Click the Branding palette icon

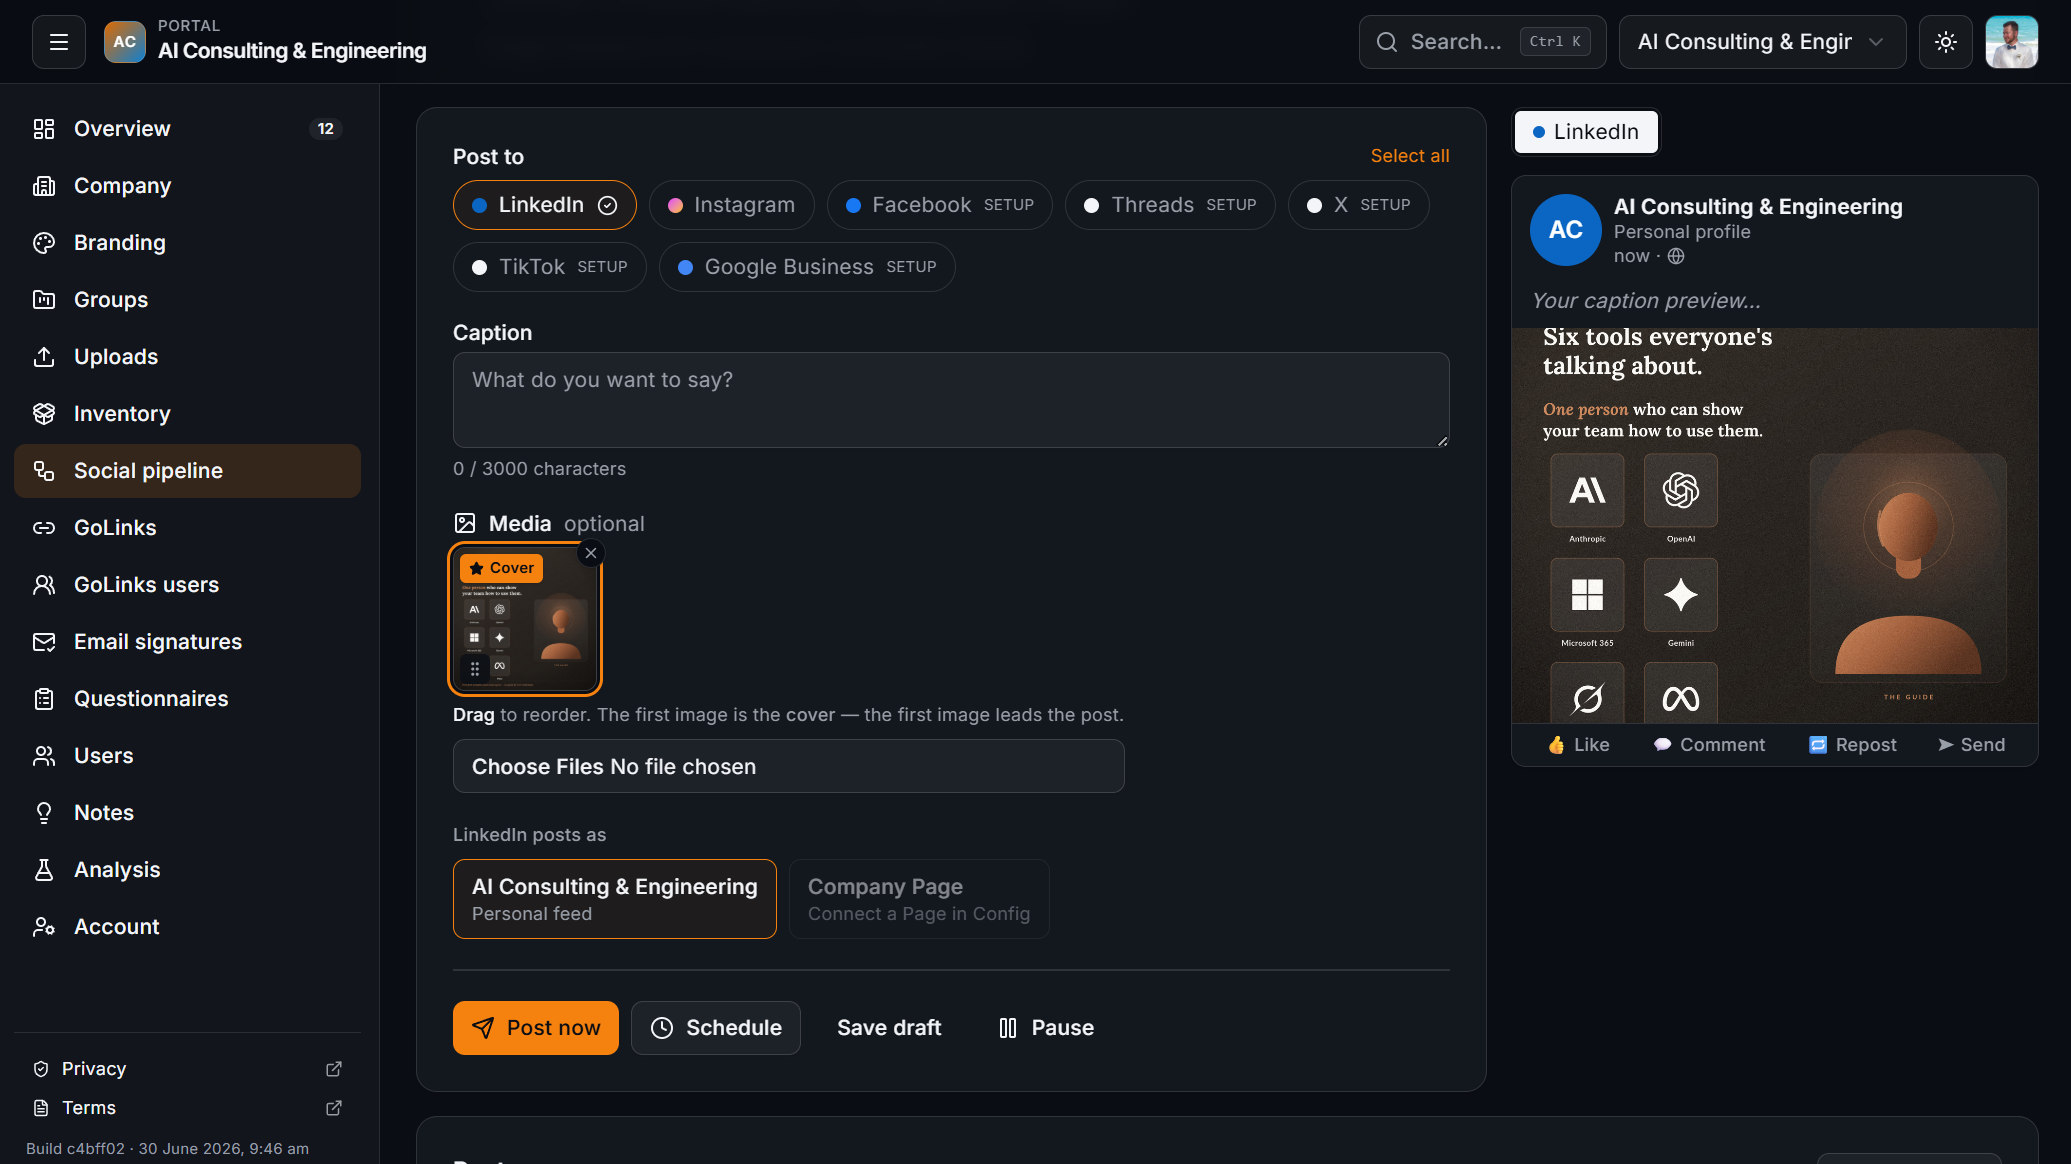[44, 243]
